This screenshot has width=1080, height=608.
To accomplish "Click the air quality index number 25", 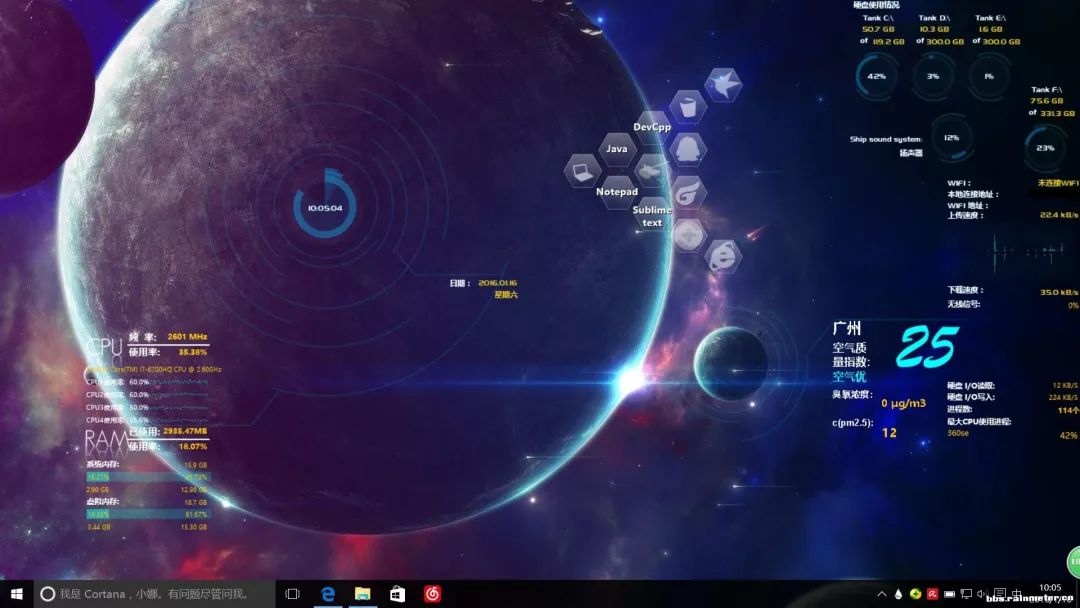I will [927, 347].
